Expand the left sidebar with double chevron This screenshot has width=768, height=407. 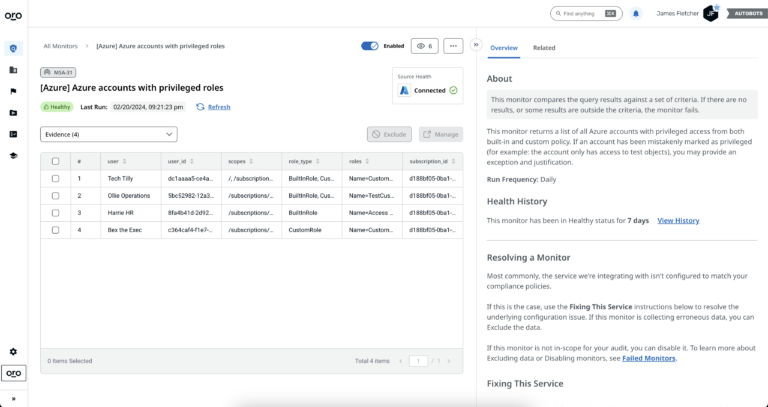(x=13, y=399)
